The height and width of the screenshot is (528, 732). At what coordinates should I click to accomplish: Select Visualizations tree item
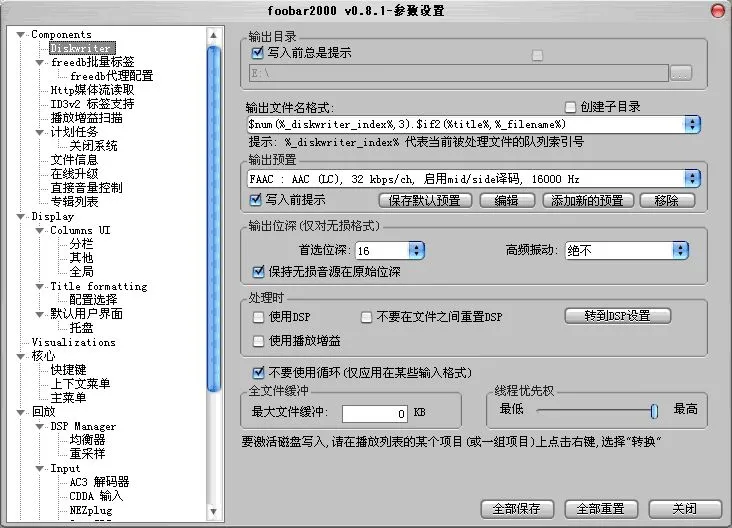point(73,343)
